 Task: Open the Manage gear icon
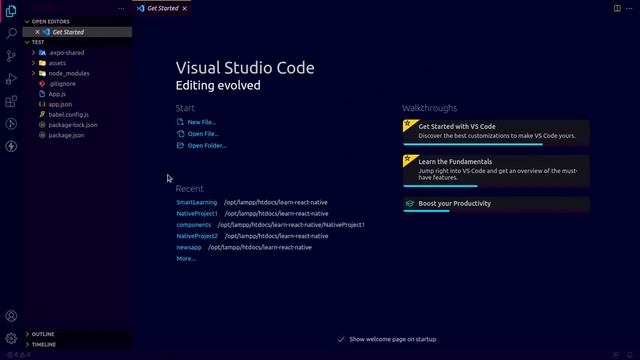[x=11, y=338]
